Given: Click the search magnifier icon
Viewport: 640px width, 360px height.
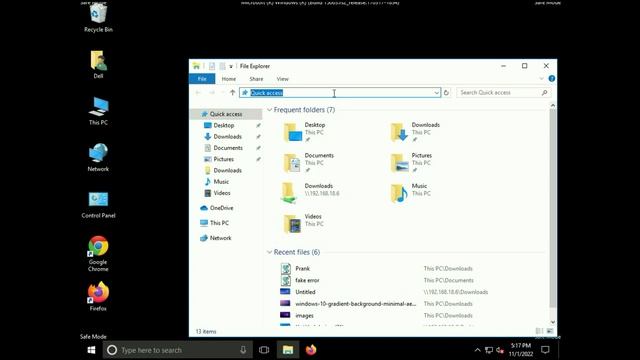Looking at the screenshot, I should [x=544, y=93].
